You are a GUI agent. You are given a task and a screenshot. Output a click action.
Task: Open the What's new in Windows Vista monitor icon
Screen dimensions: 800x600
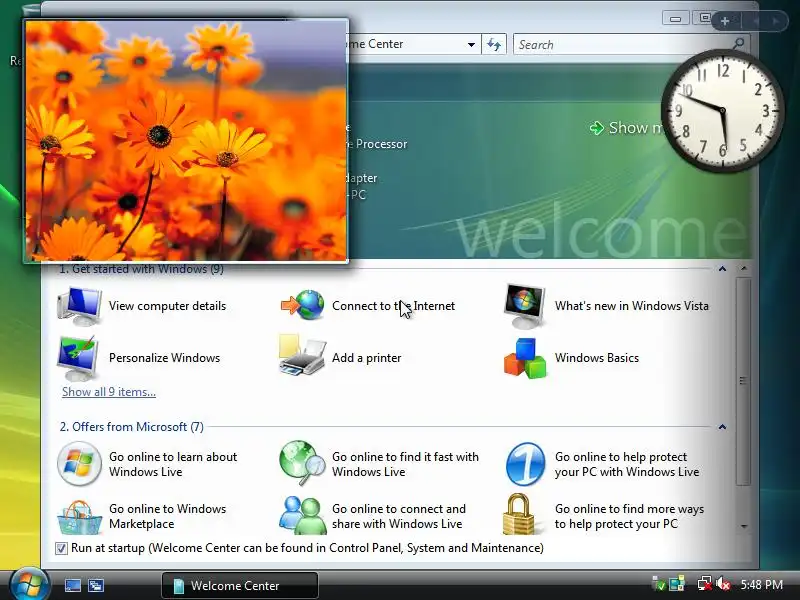point(524,306)
